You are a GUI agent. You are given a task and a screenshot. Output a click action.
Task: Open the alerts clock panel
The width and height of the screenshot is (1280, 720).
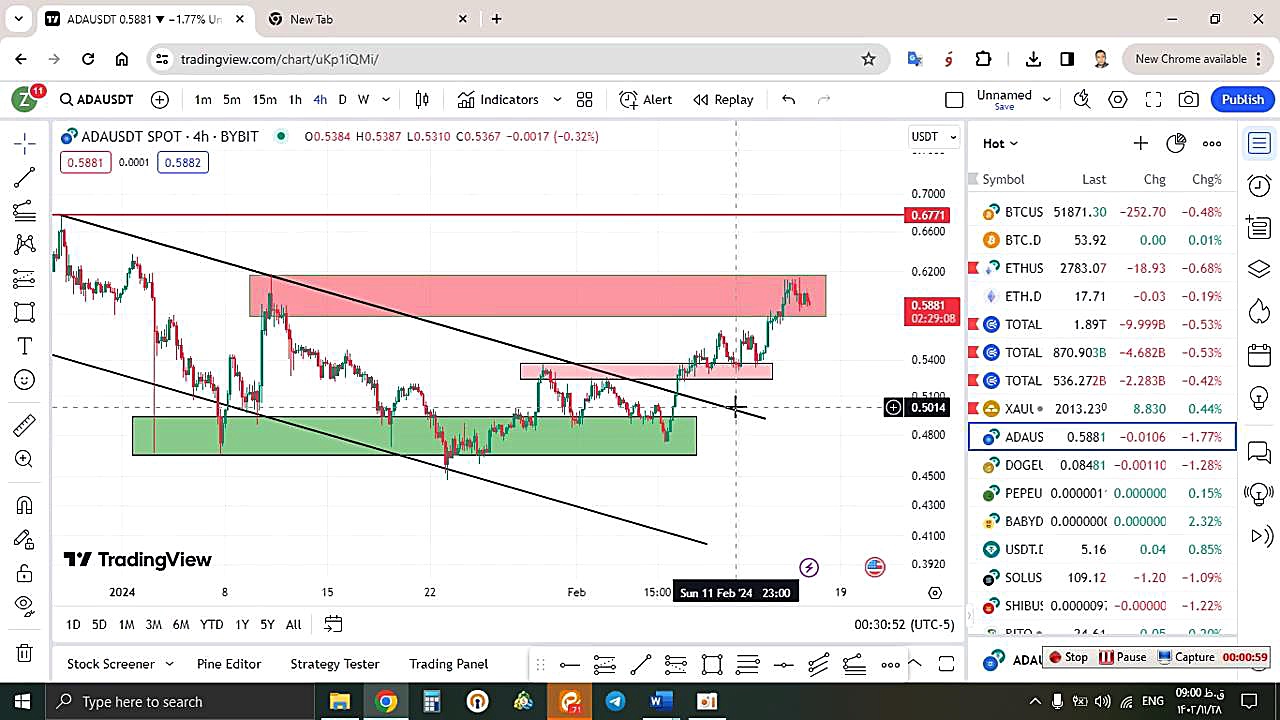pos(1259,185)
